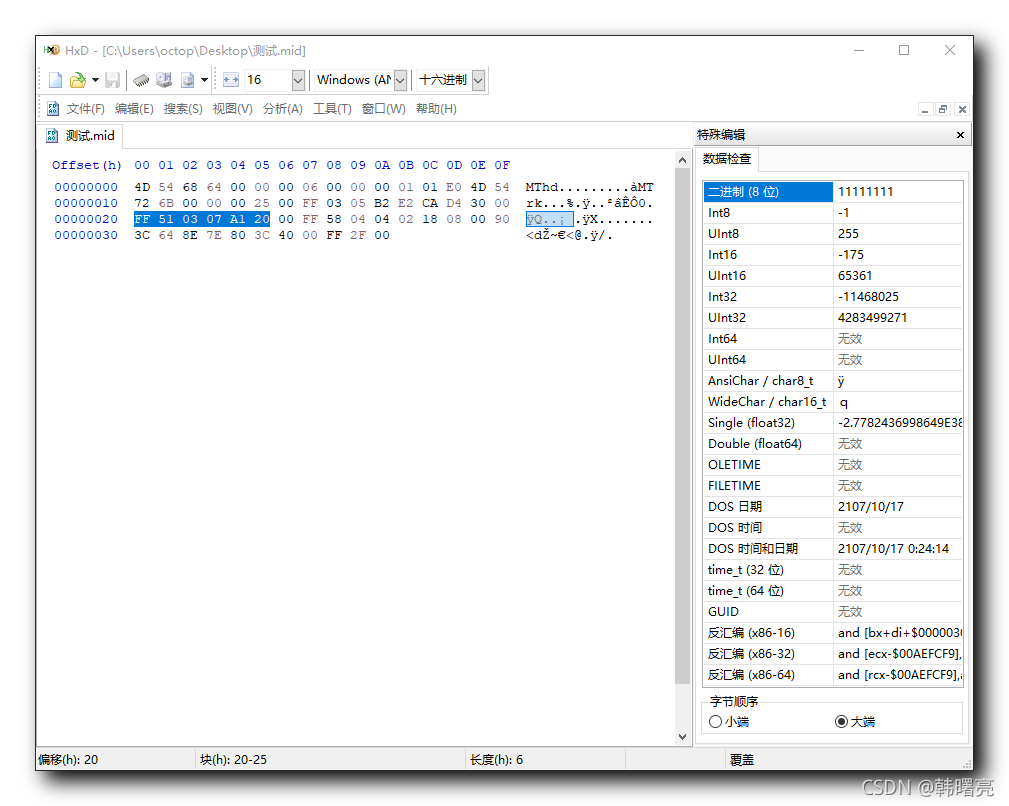1009x806 pixels.
Task: Click the Save disk toolbar icon
Action: [113, 80]
